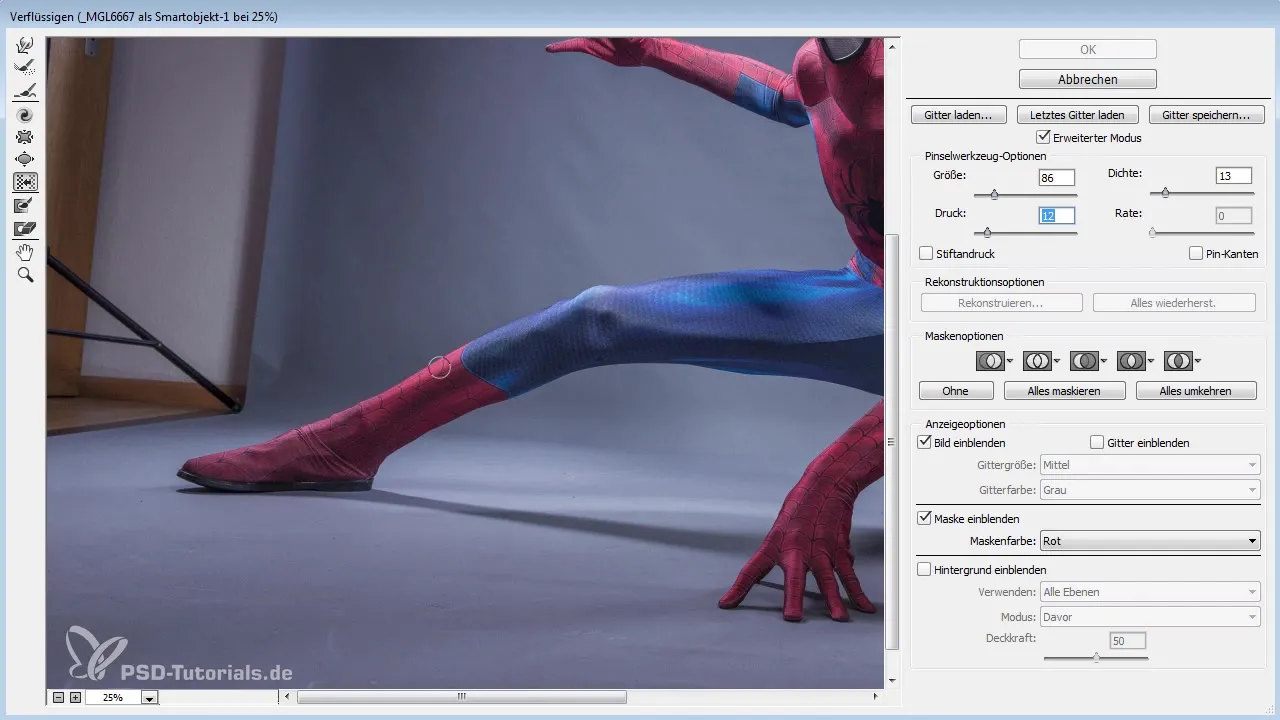Select the Twirl Clockwise tool
This screenshot has height=720, width=1280.
[26, 116]
